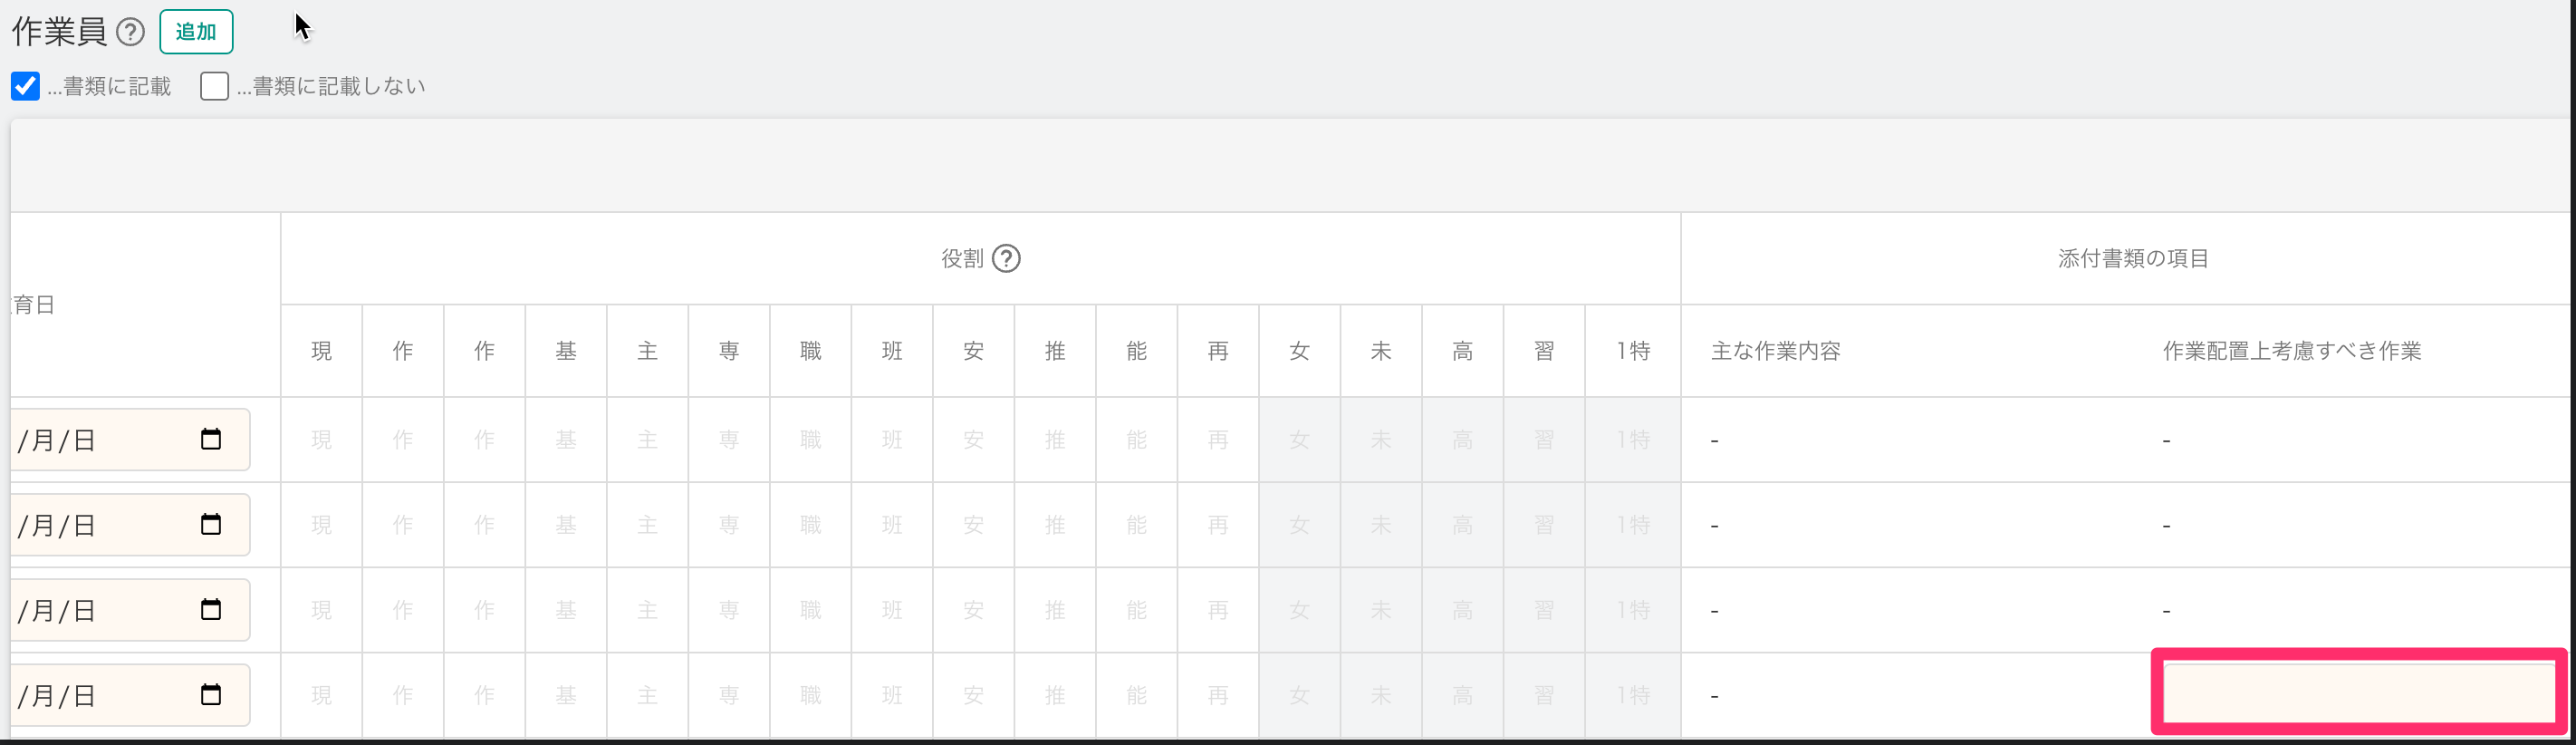Open calendar picker in fourth row date field
The width and height of the screenshot is (2576, 745).
pyautogui.click(x=211, y=694)
